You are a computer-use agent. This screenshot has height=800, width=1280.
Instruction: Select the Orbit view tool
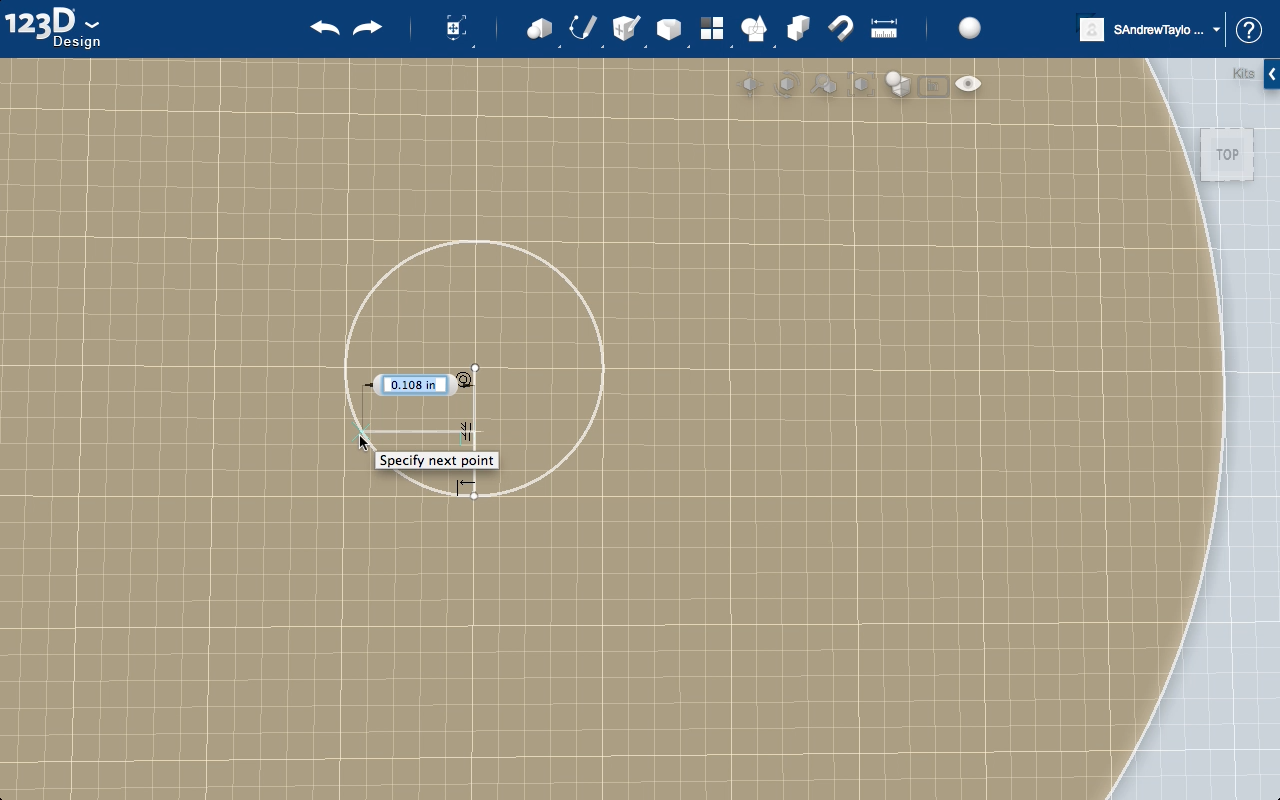pos(787,85)
